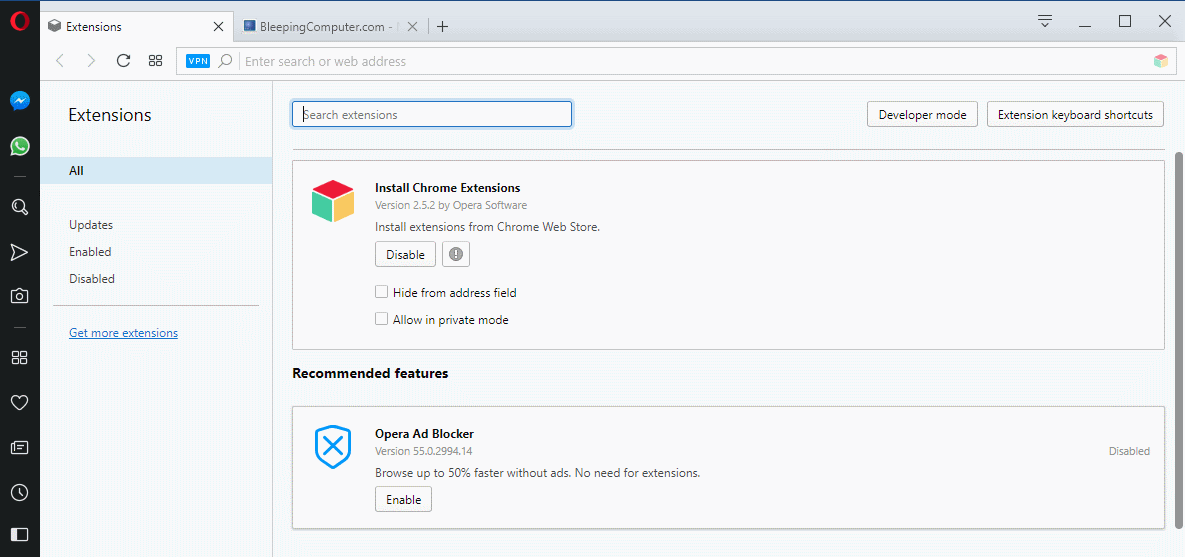The height and width of the screenshot is (557, 1185).
Task: Click the Version 55.0.2994.14 text
Action: pos(424,451)
